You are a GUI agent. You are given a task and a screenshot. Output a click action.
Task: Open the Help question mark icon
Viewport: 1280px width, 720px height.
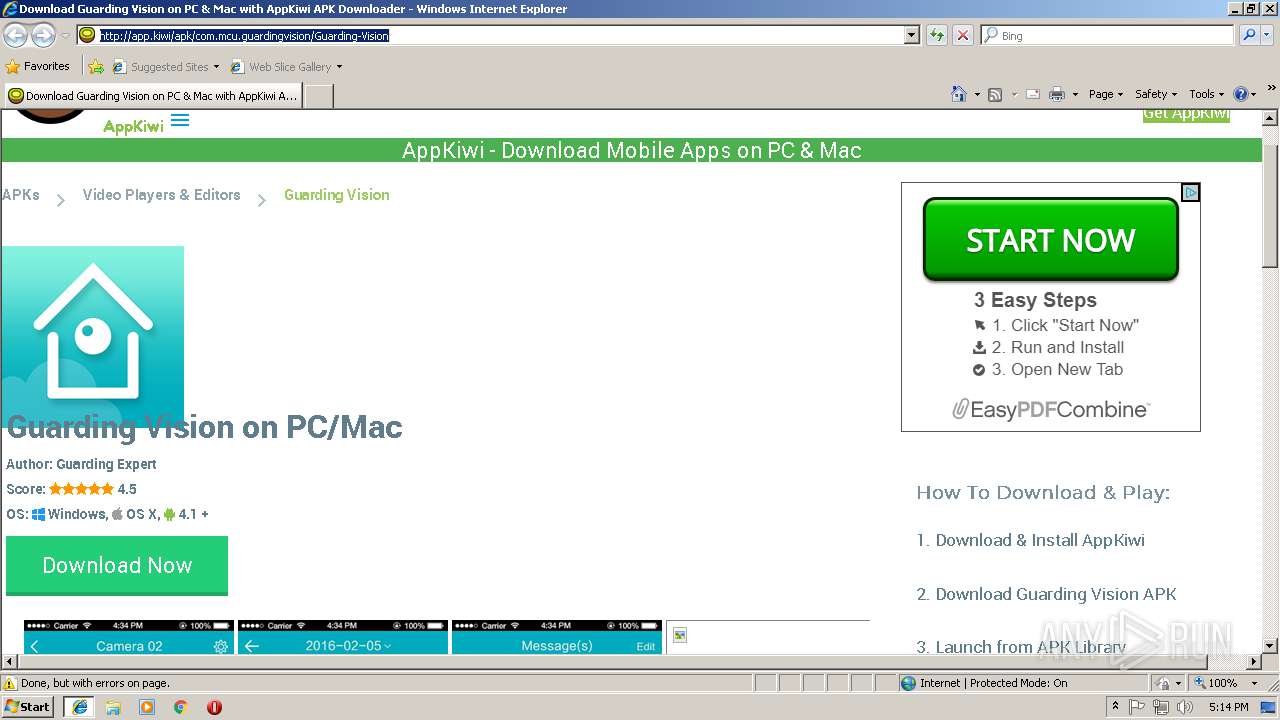(x=1241, y=94)
